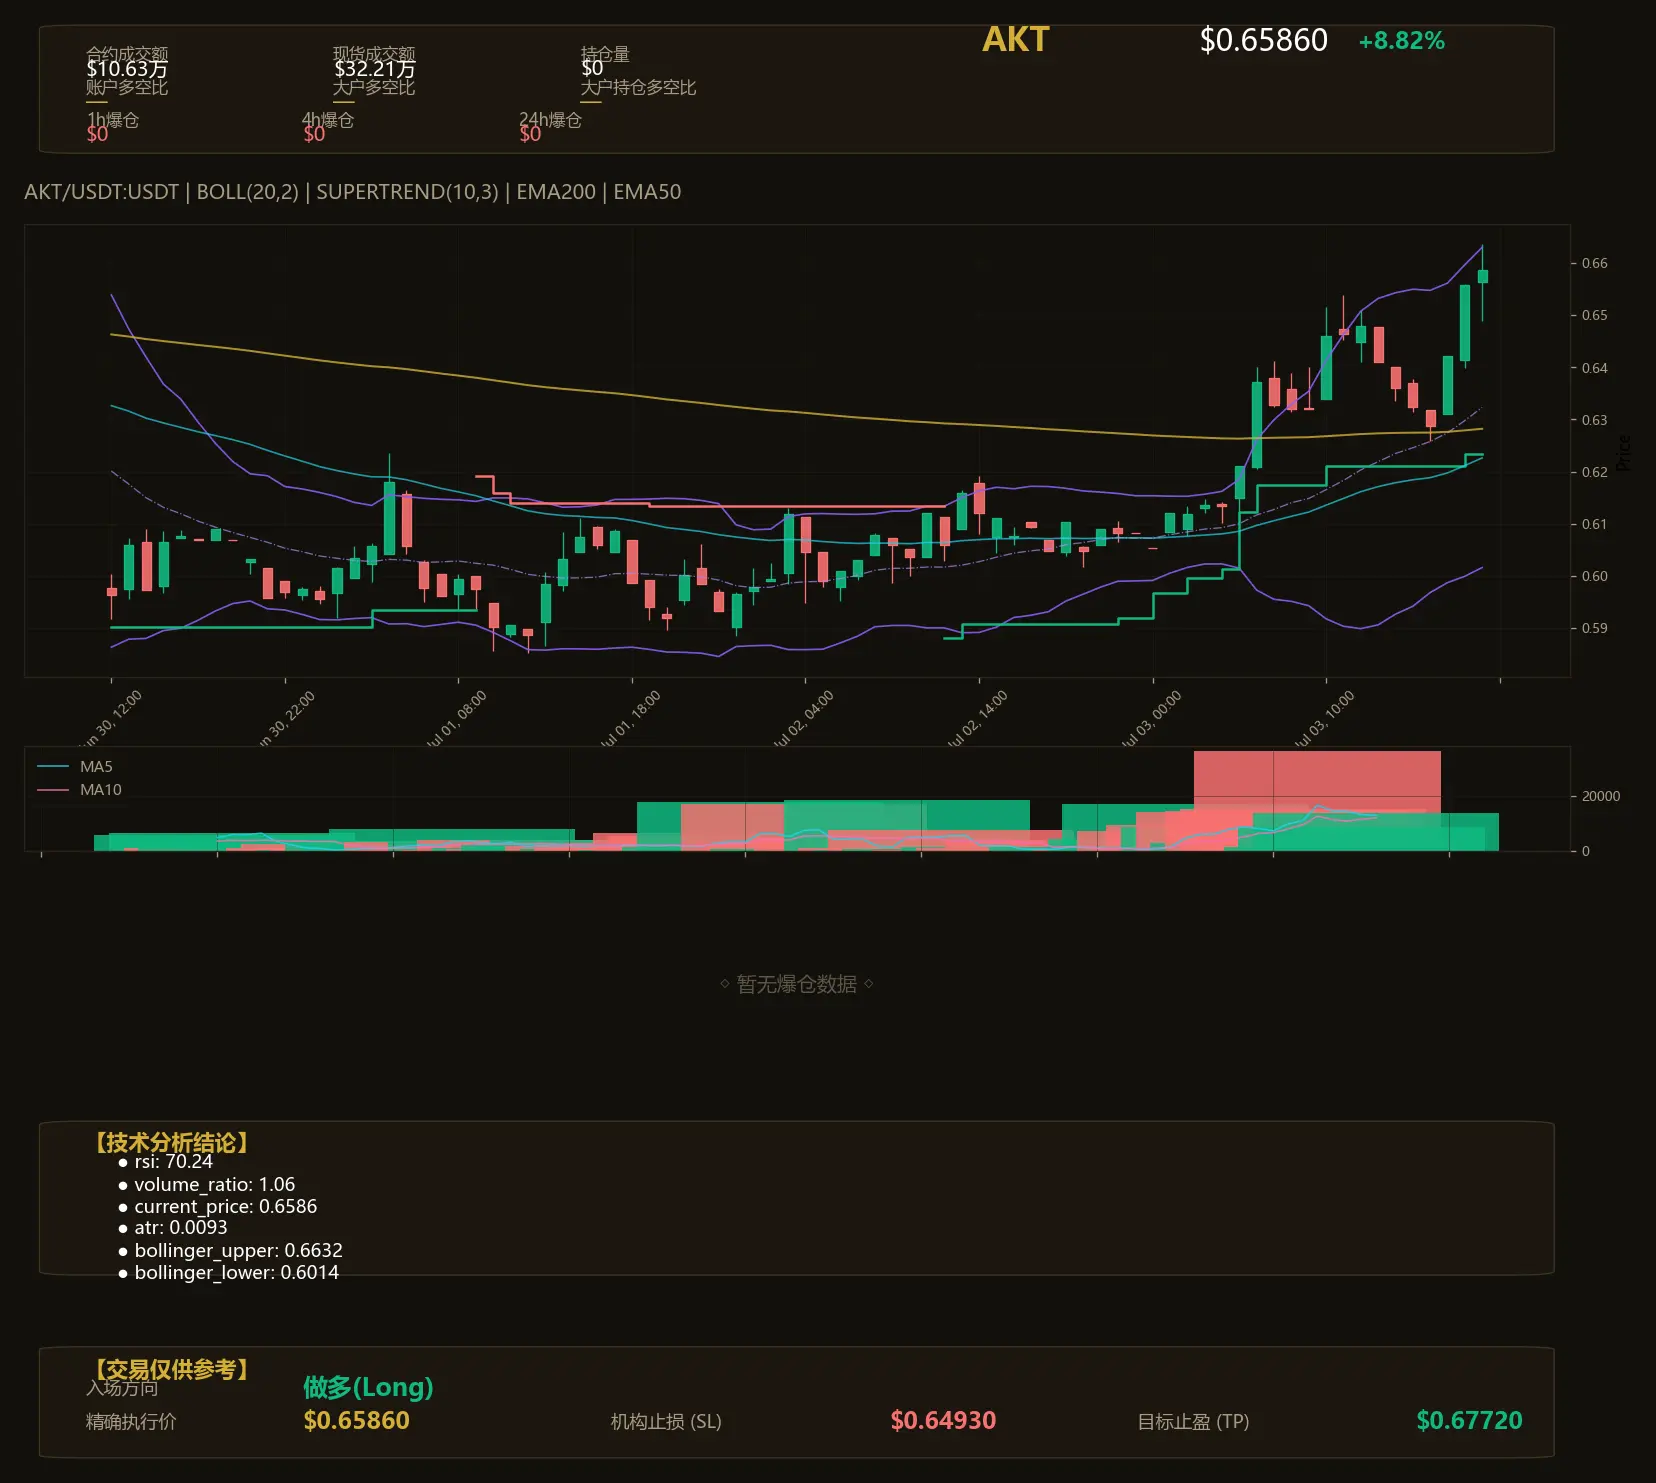Click the 24h爆仓 label
Screen dimensions: 1656x1483
(x=550, y=119)
